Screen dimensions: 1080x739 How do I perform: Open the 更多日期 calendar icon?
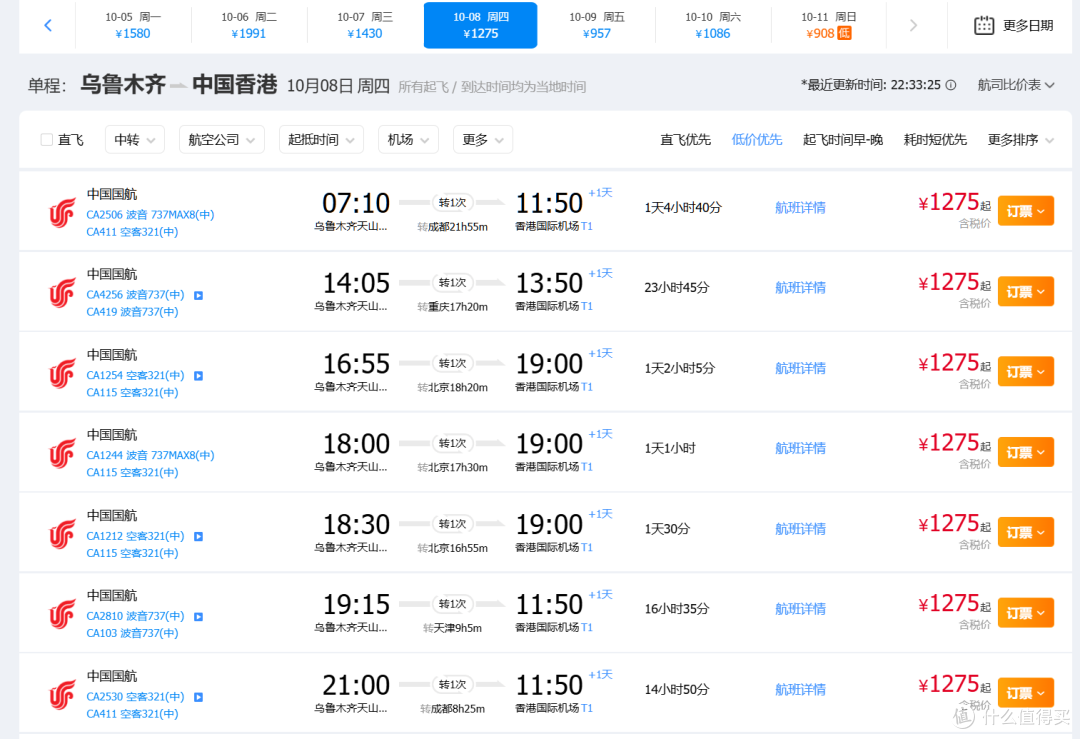(984, 25)
